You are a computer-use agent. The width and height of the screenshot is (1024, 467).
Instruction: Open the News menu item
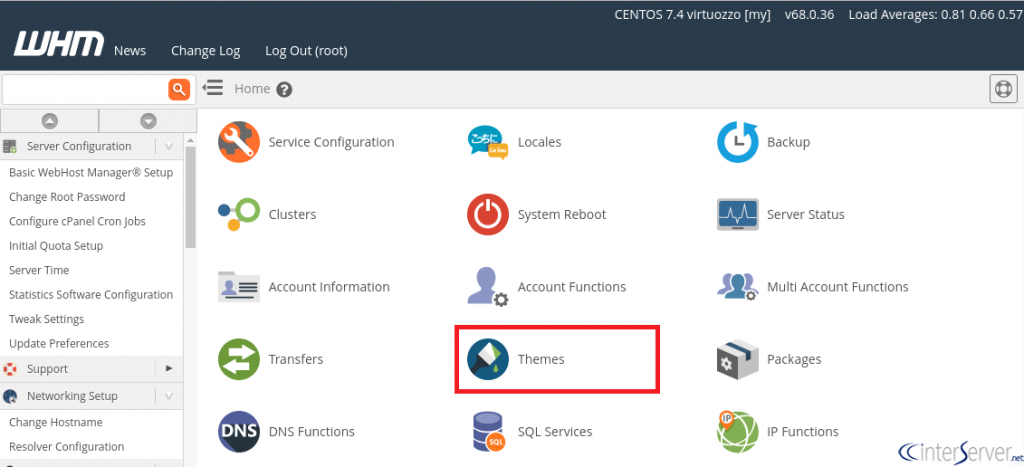click(130, 50)
